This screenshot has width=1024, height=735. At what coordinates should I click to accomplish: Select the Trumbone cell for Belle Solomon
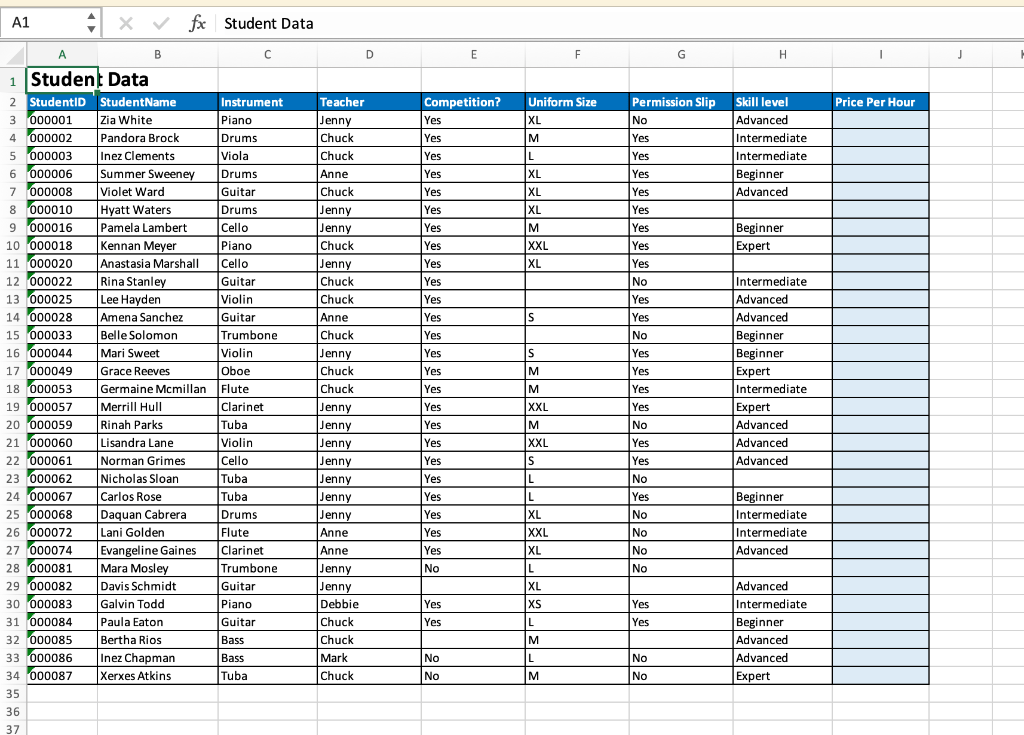coord(267,335)
